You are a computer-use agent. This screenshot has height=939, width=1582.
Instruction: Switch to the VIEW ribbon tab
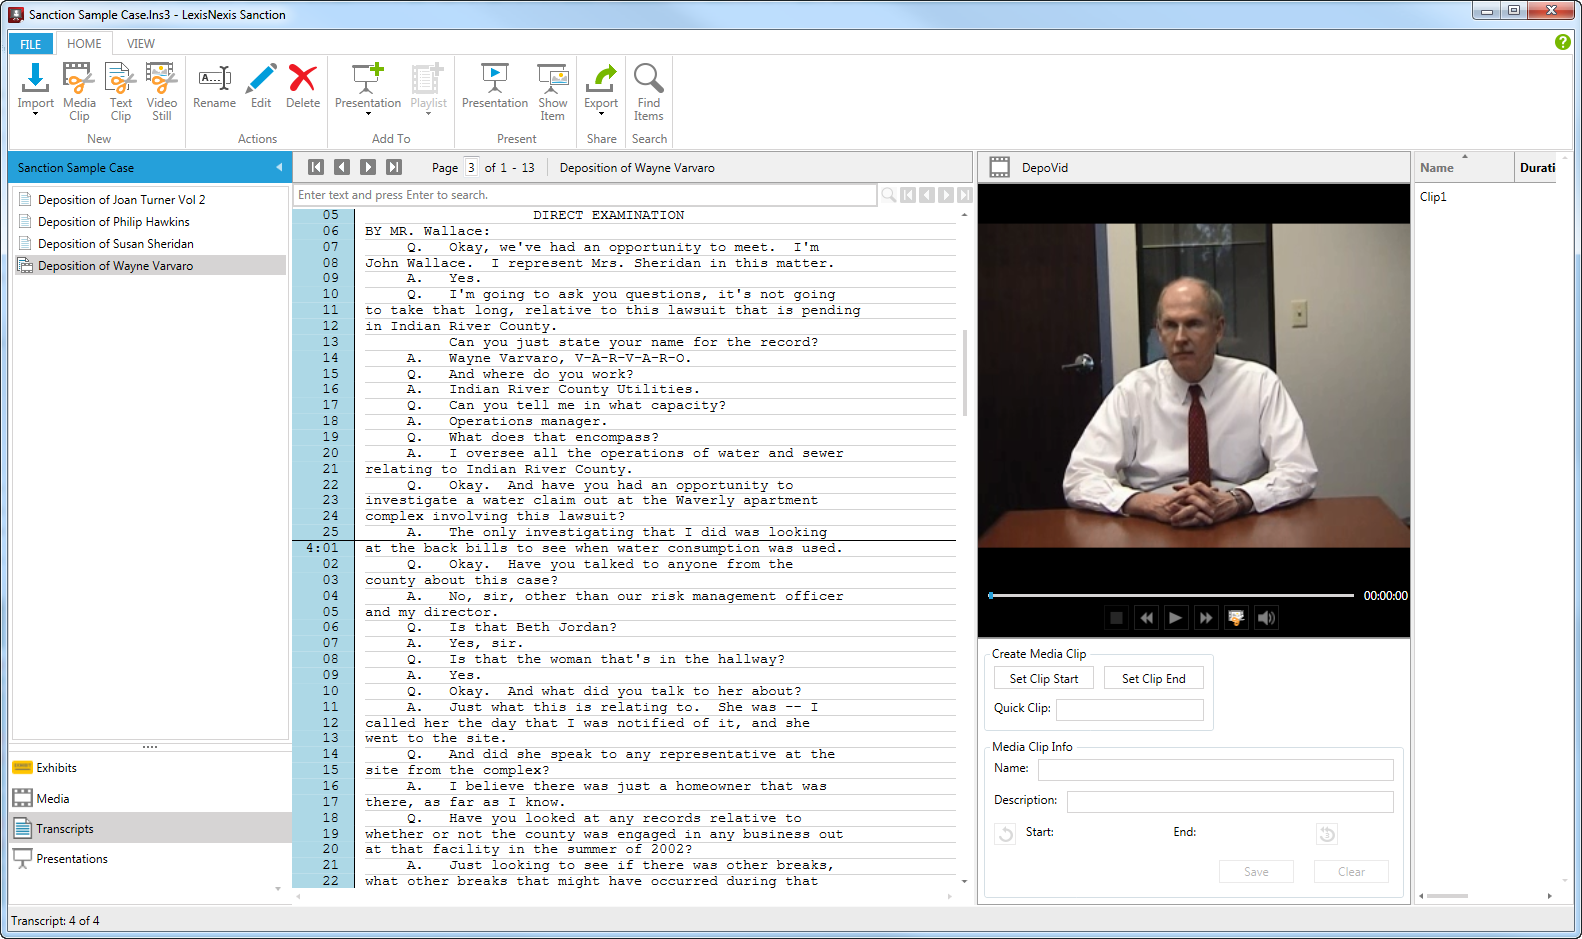pyautogui.click(x=141, y=44)
